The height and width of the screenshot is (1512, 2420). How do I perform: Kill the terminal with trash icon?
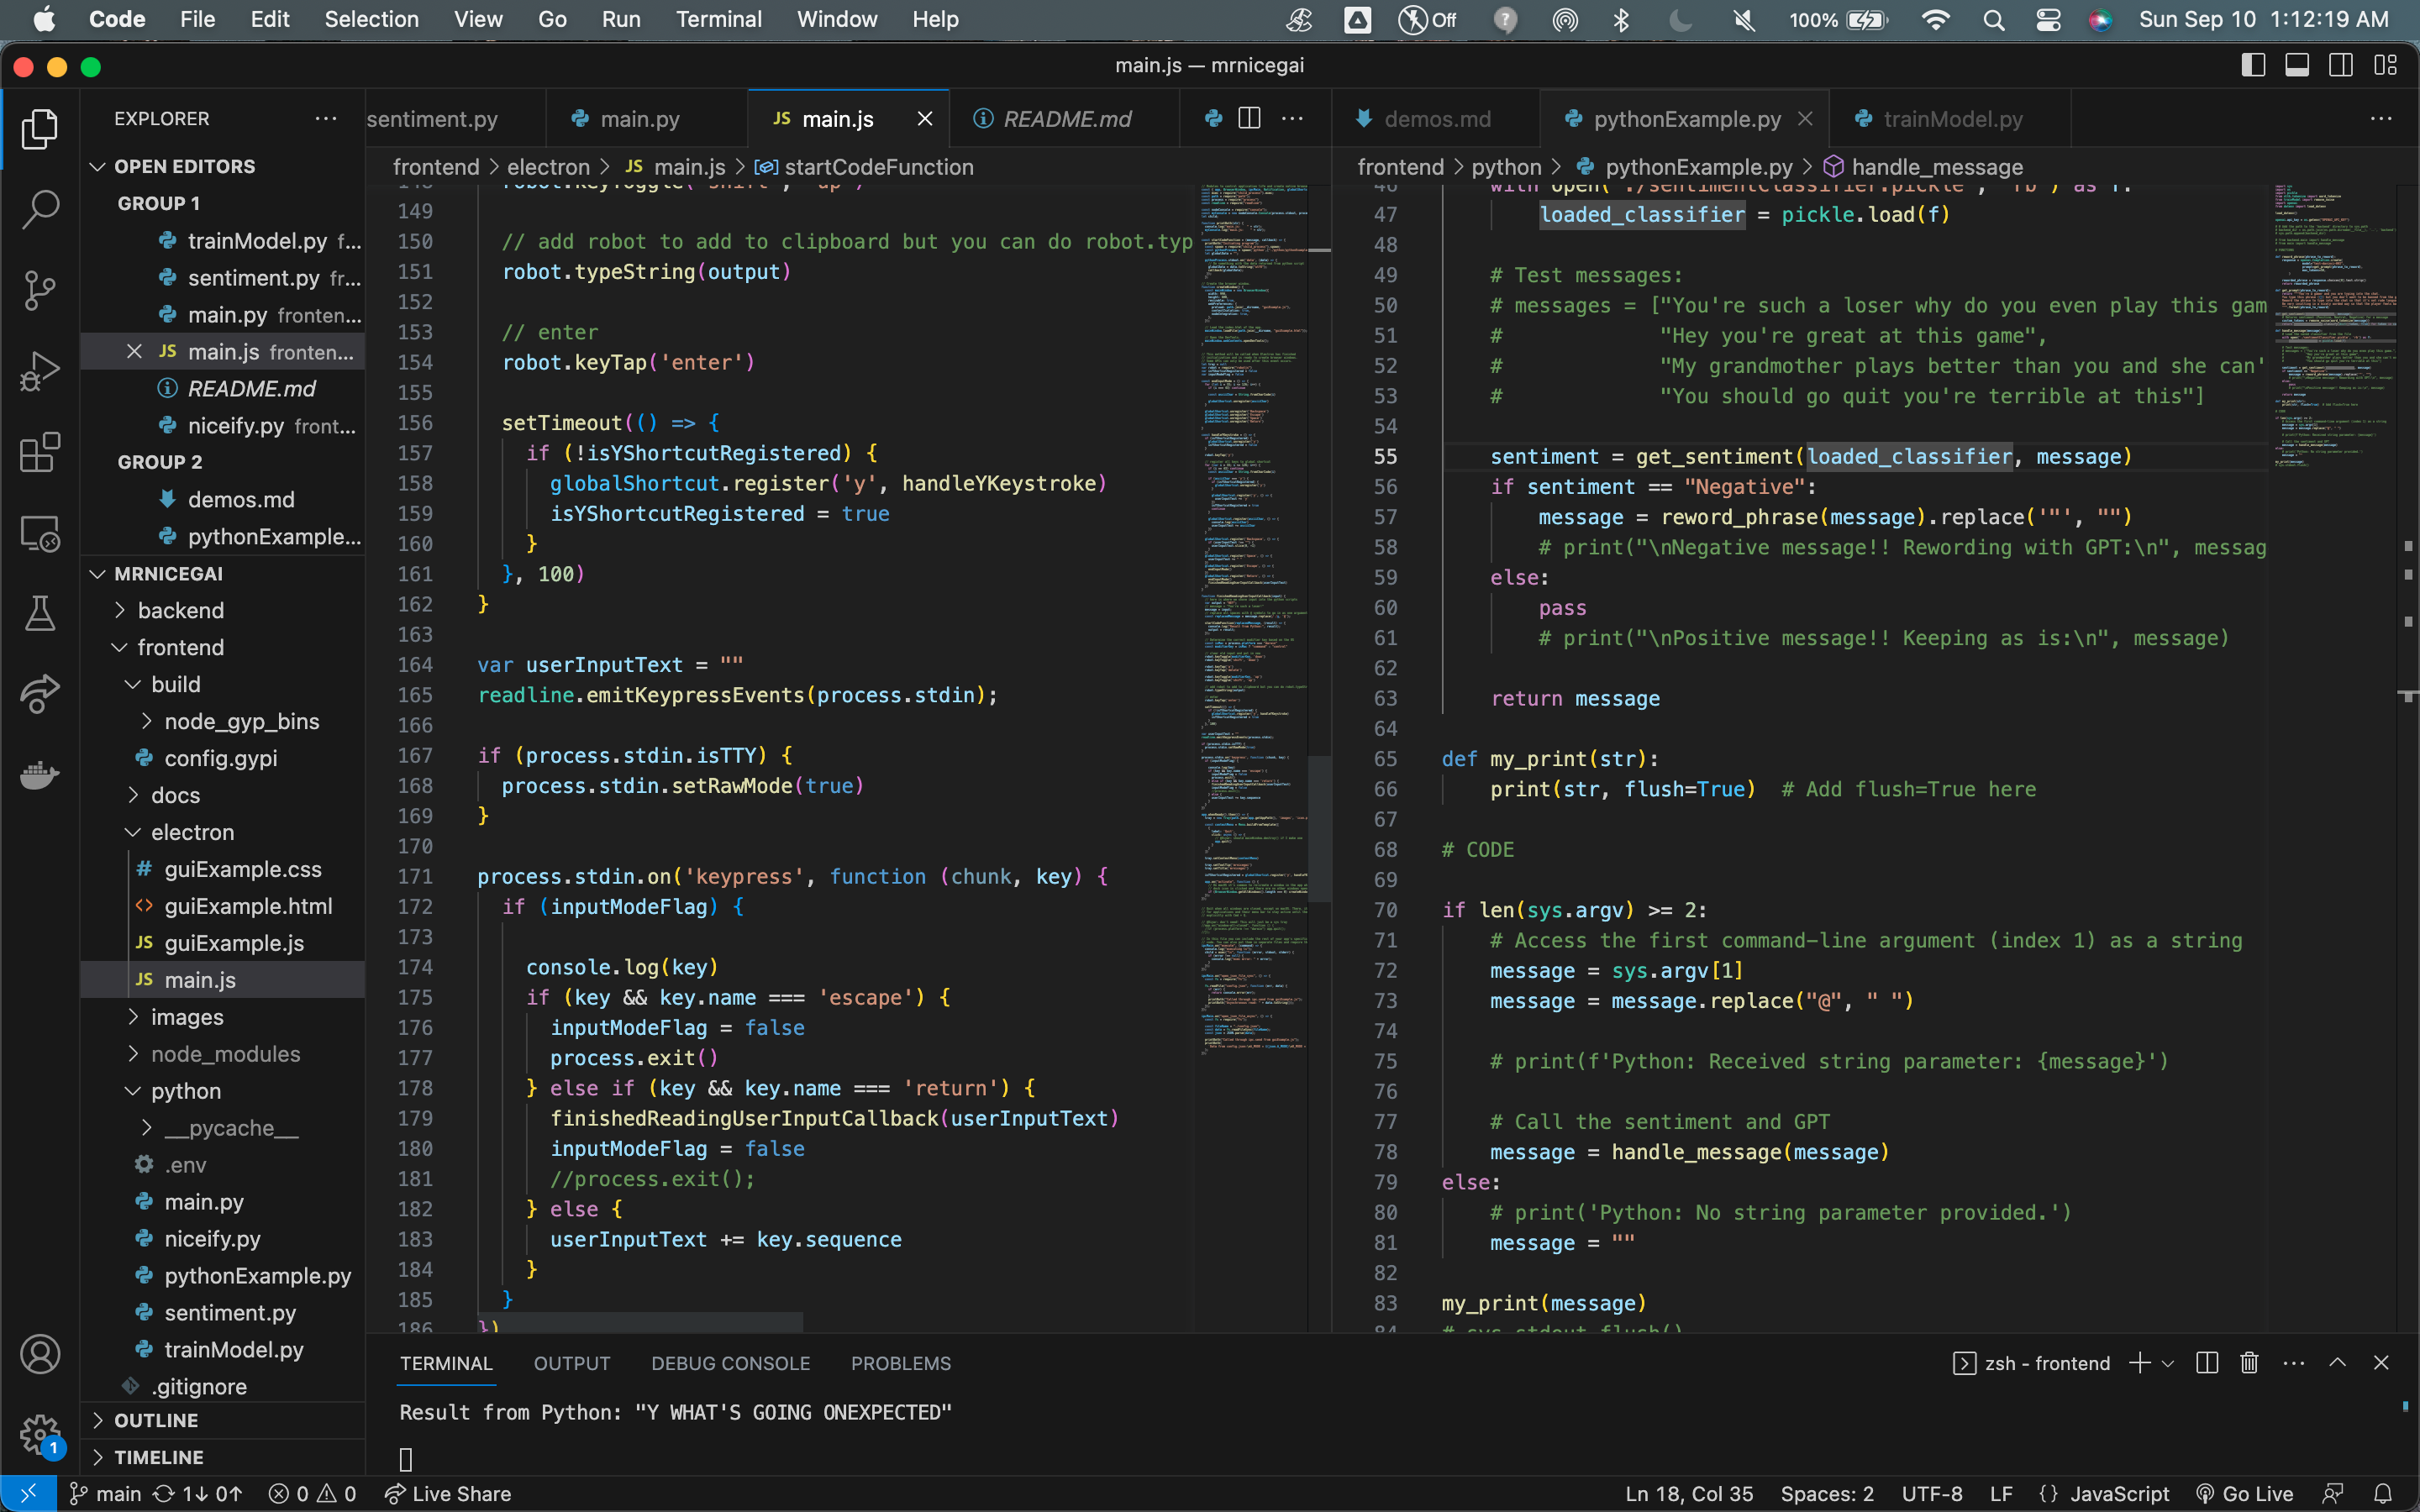point(2249,1363)
